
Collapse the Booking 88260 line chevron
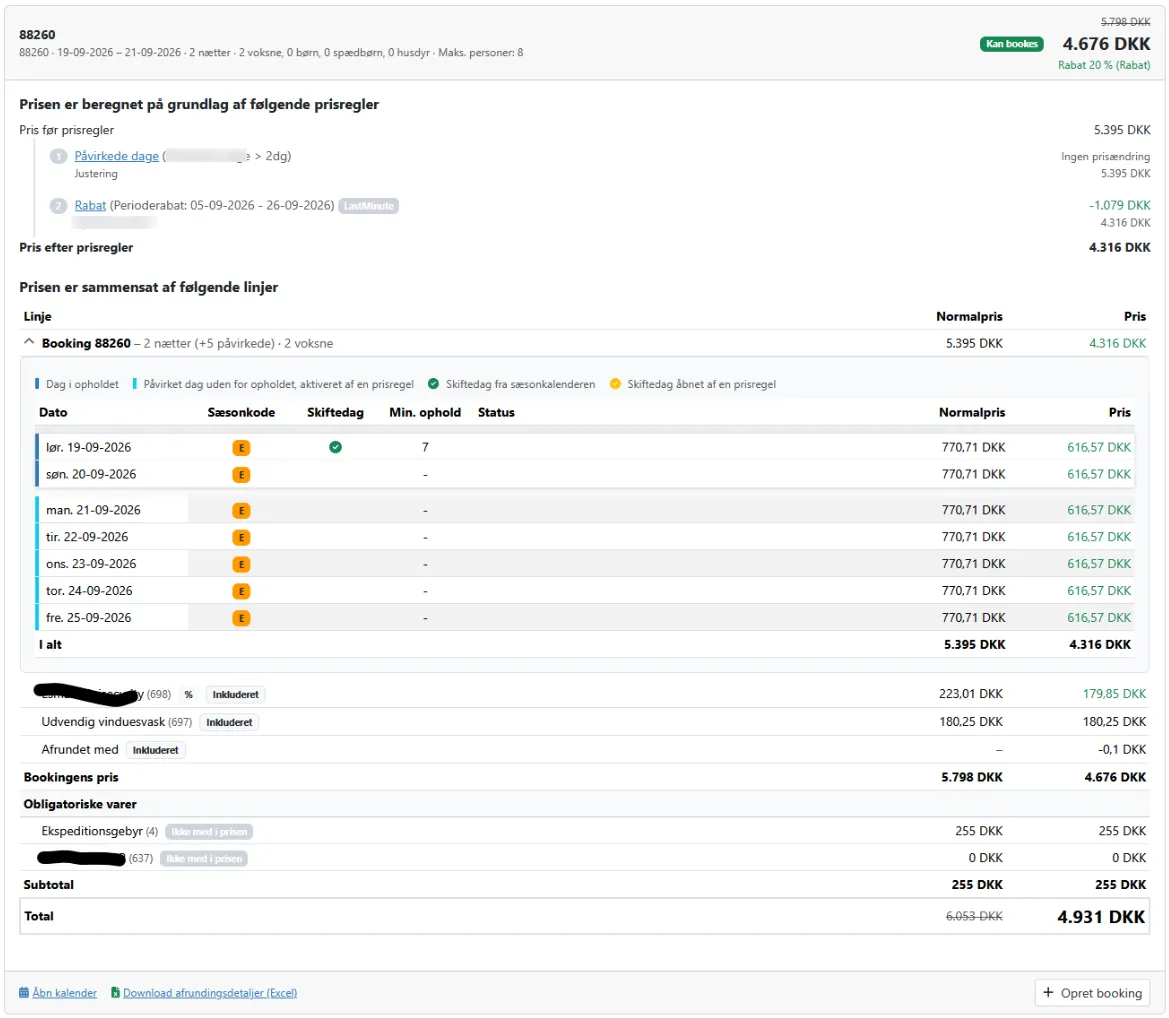[29, 342]
